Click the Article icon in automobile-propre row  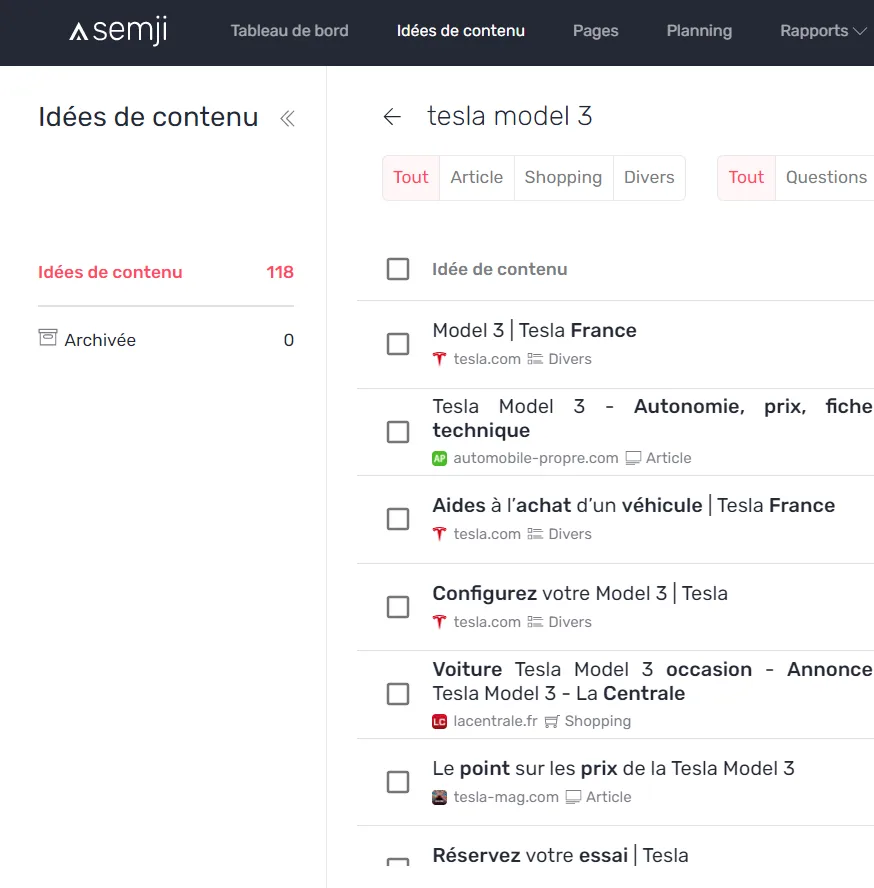633,458
